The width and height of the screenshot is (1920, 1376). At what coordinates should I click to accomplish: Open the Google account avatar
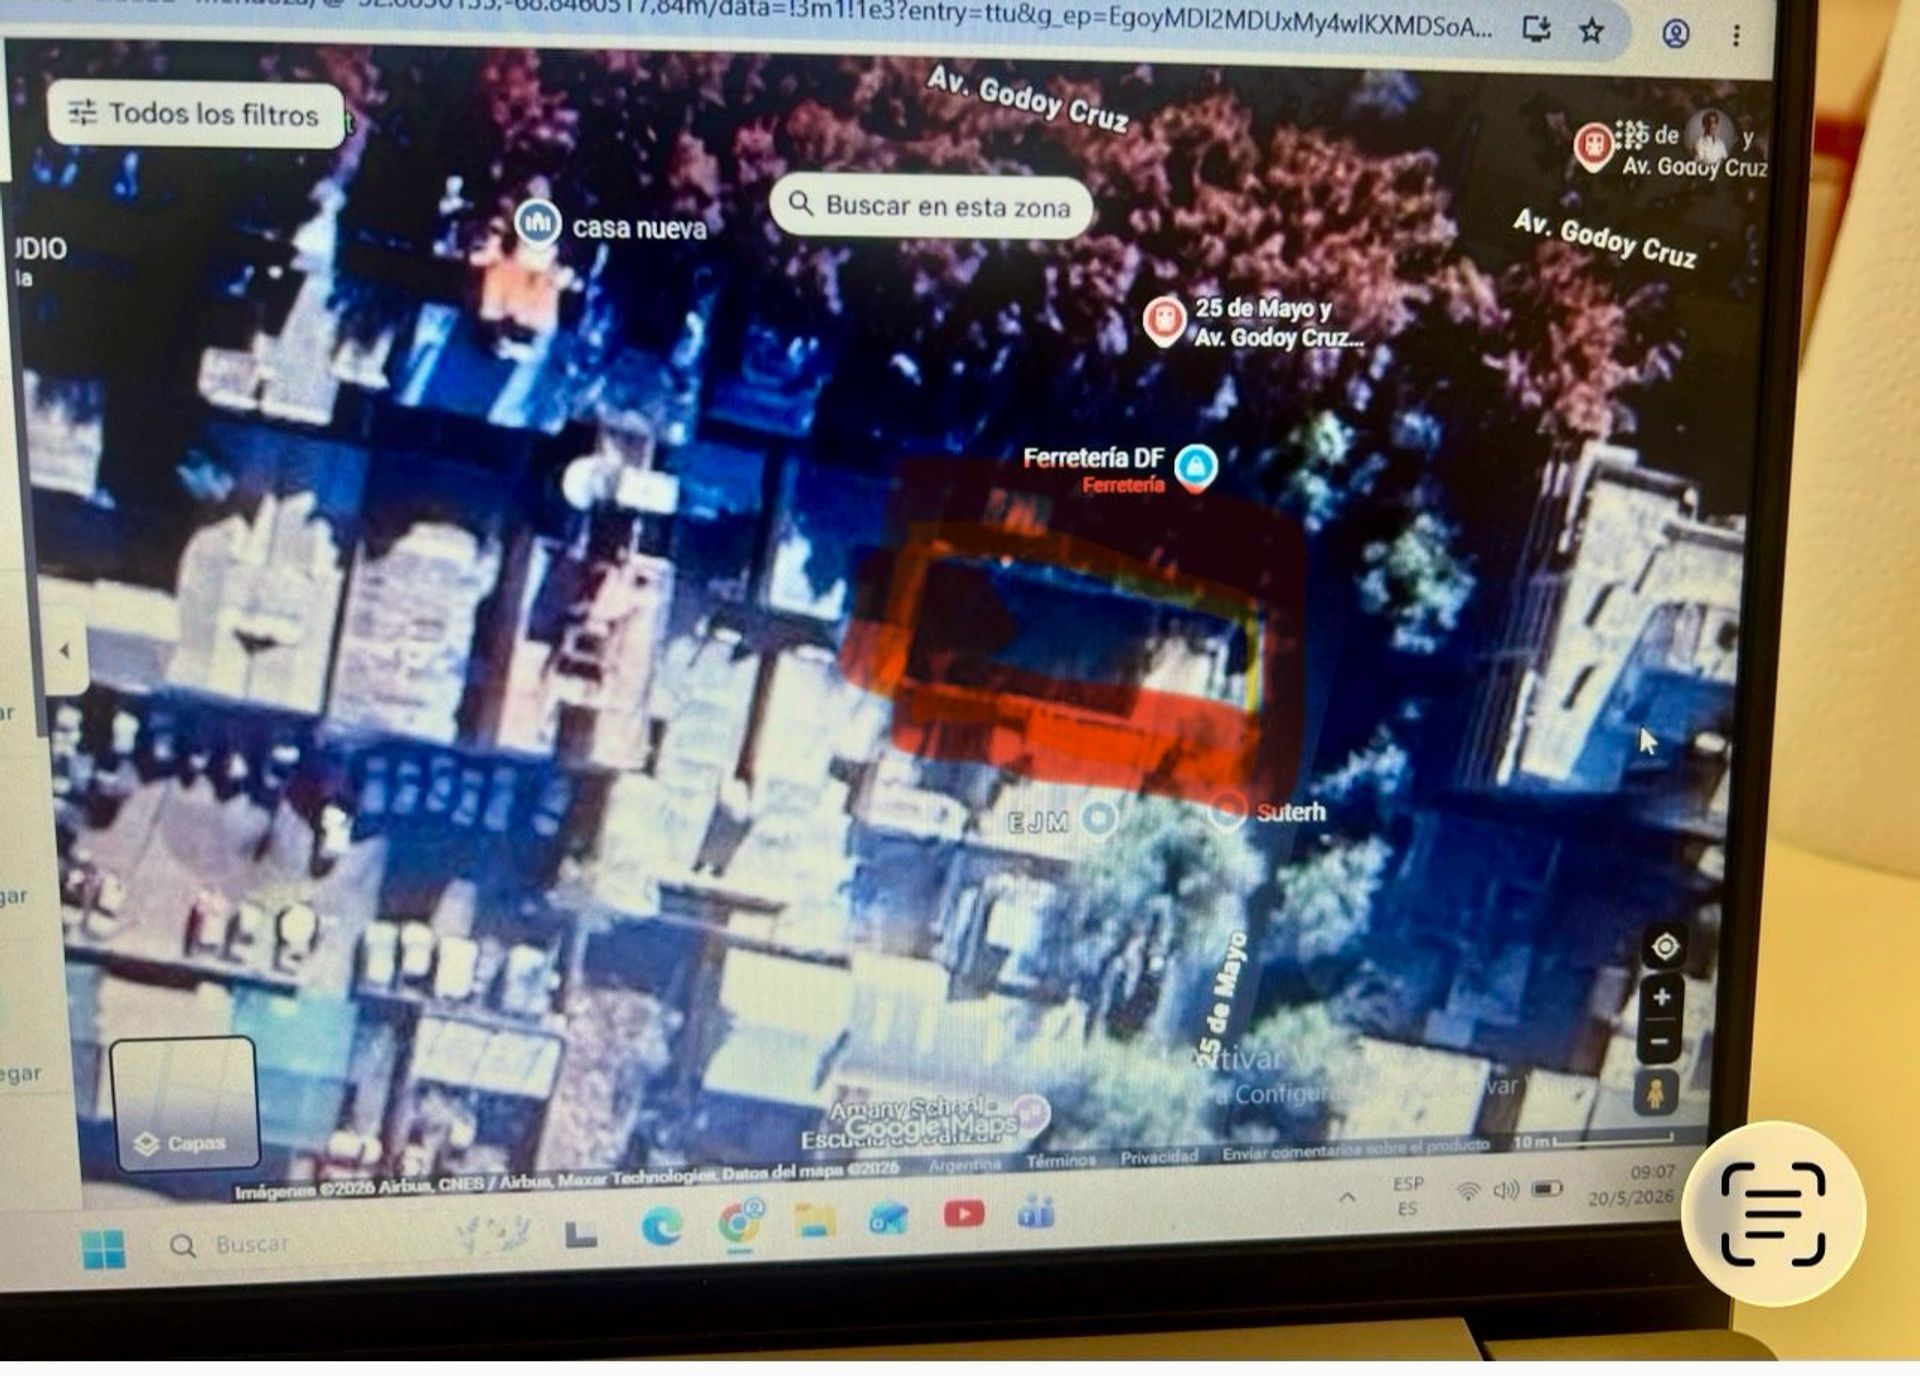[x=1711, y=135]
